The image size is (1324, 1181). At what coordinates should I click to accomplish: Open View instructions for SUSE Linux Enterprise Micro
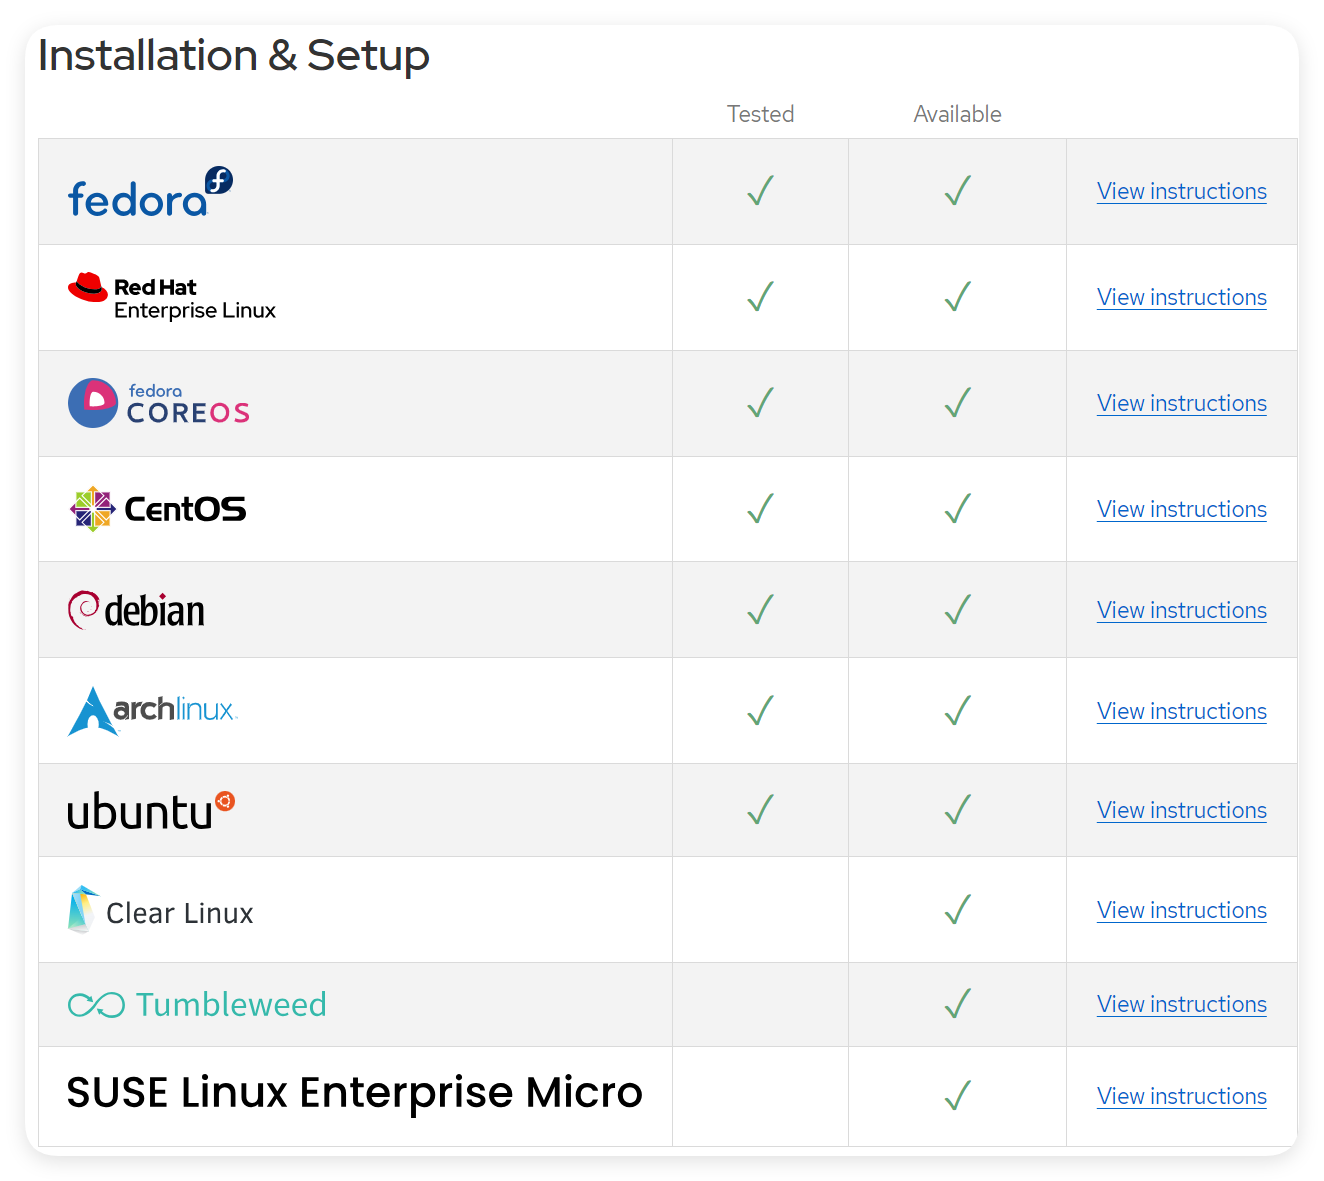coord(1181,1096)
